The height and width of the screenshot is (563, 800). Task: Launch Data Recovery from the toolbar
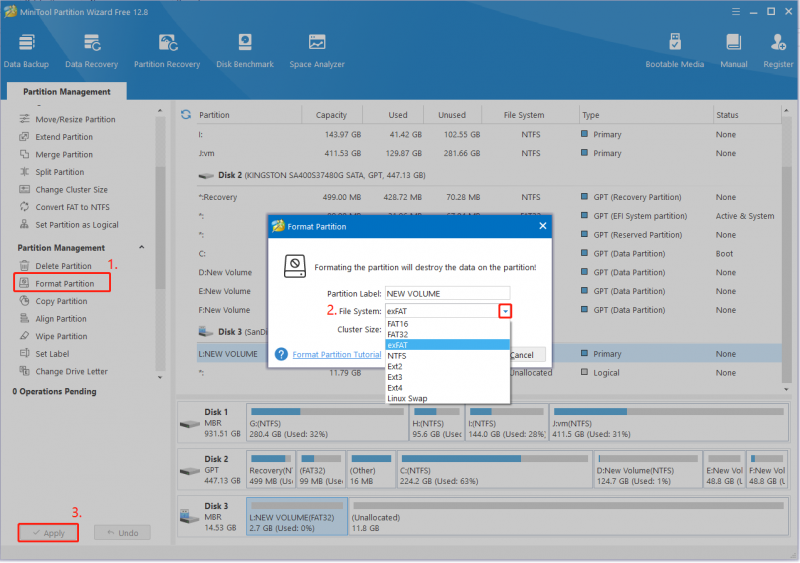pos(91,51)
